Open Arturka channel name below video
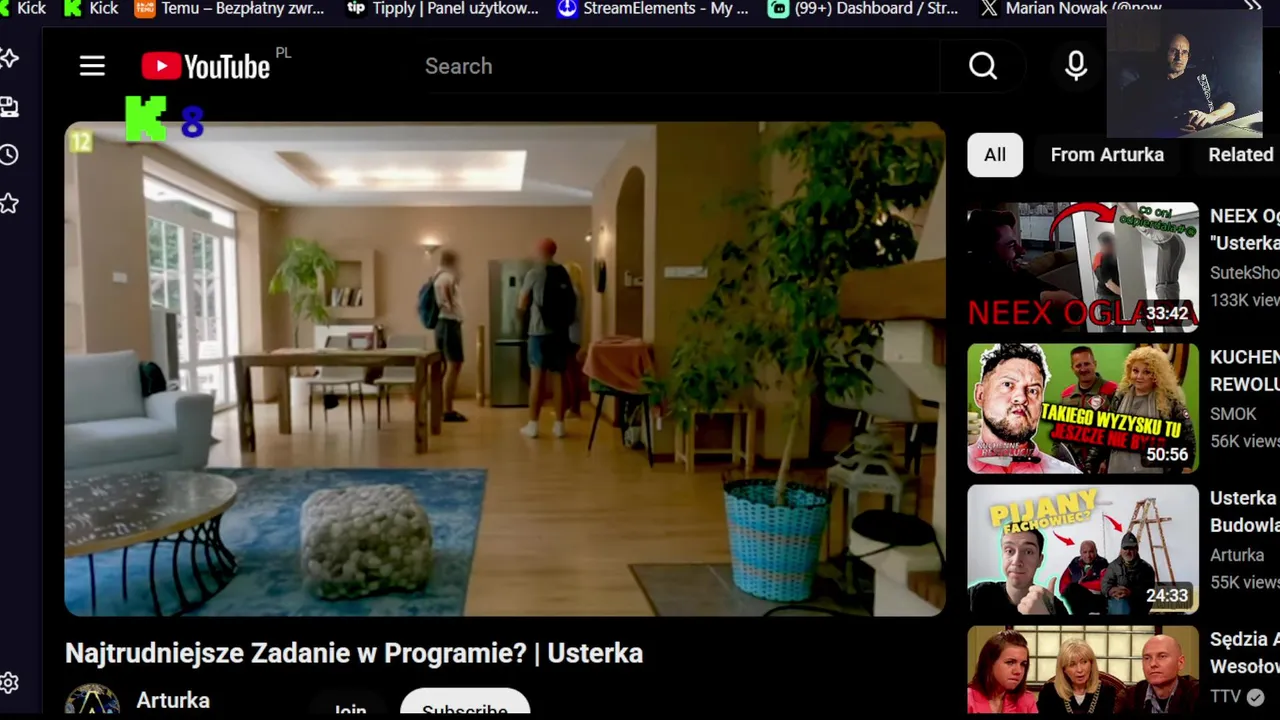The image size is (1280, 720). point(173,700)
